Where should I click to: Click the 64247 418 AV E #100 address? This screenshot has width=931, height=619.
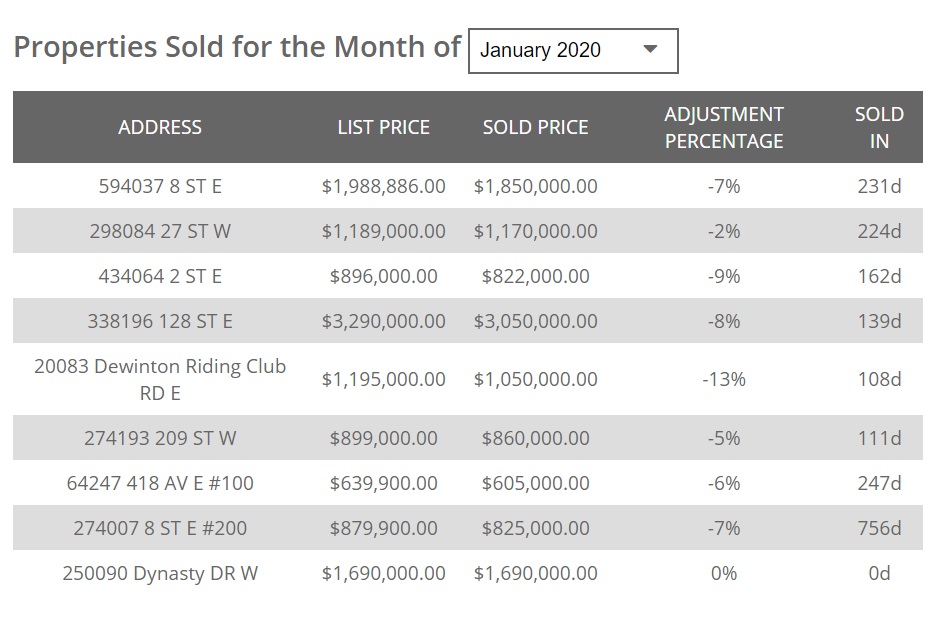160,483
